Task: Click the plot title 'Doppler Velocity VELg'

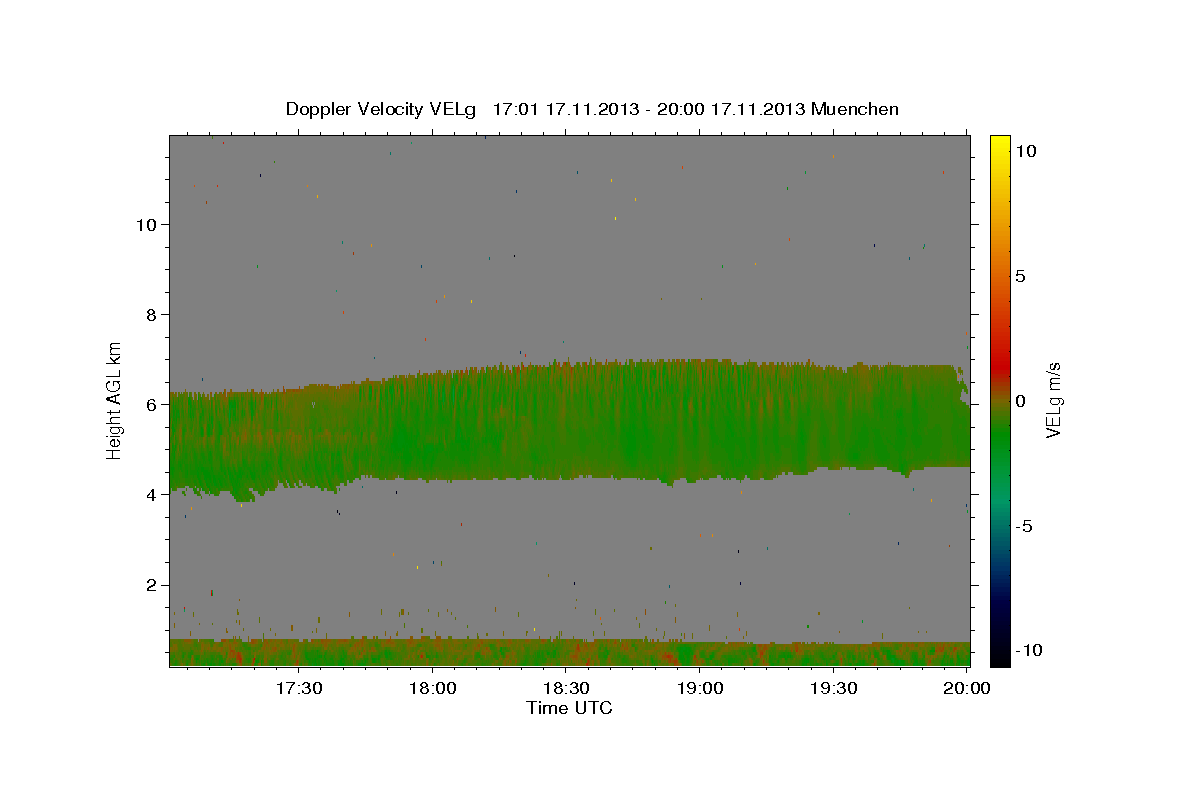Action: [382, 109]
